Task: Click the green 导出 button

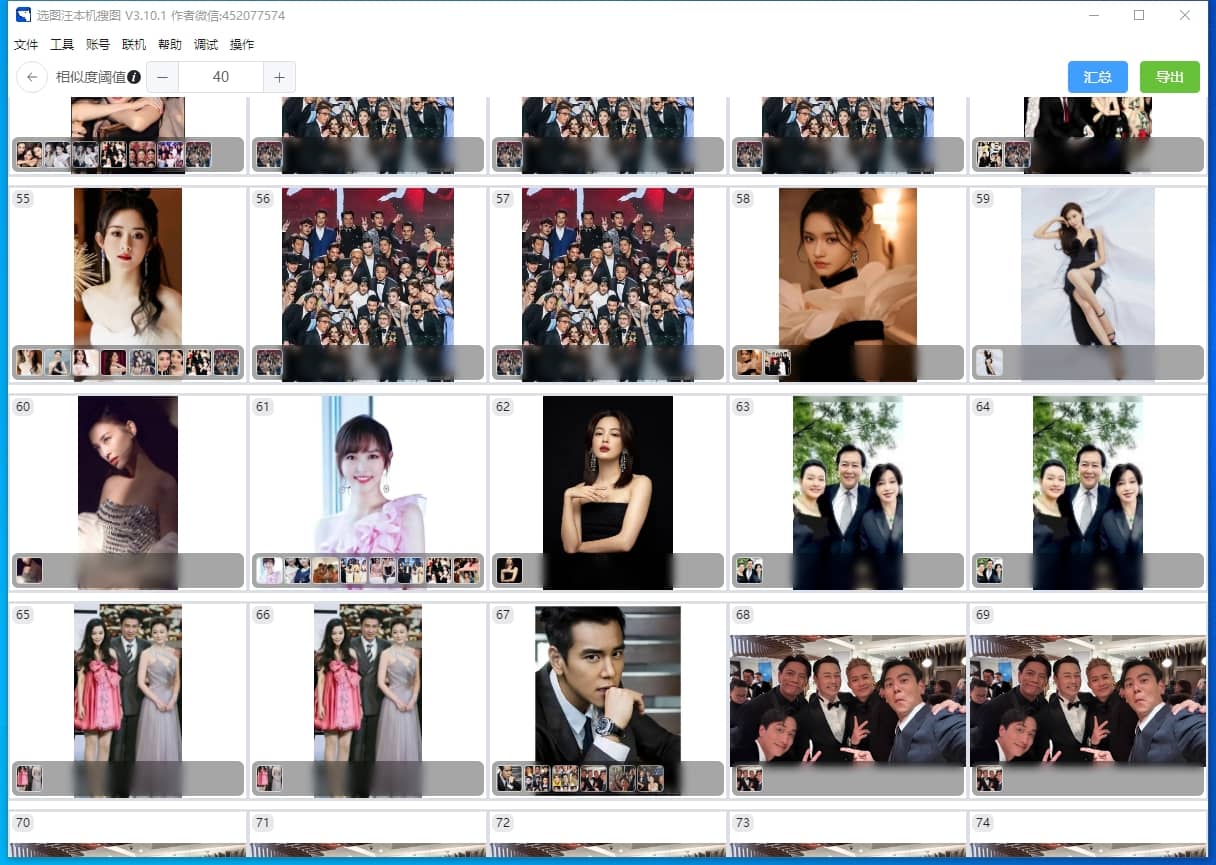Action: (x=1170, y=77)
